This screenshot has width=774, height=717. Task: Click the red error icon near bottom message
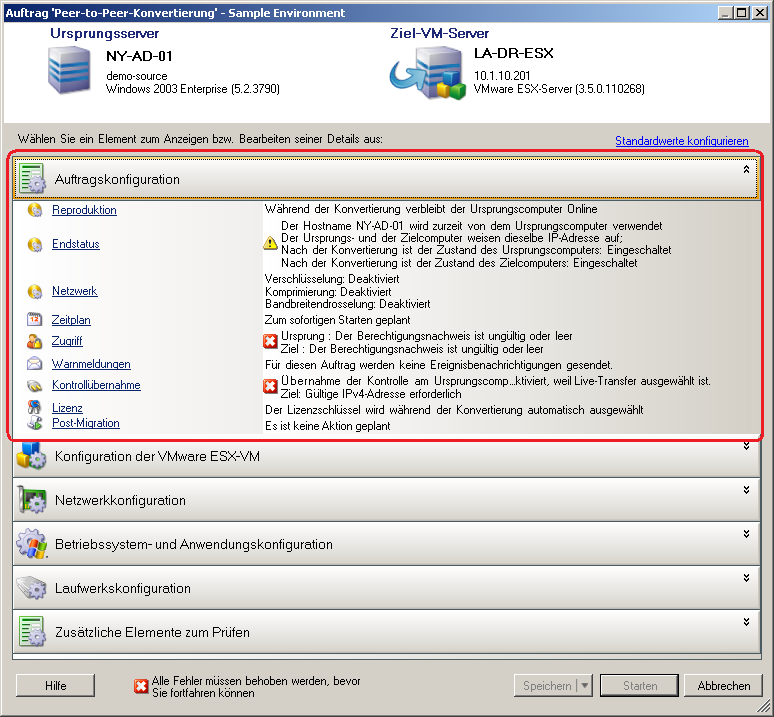pyautogui.click(x=141, y=686)
